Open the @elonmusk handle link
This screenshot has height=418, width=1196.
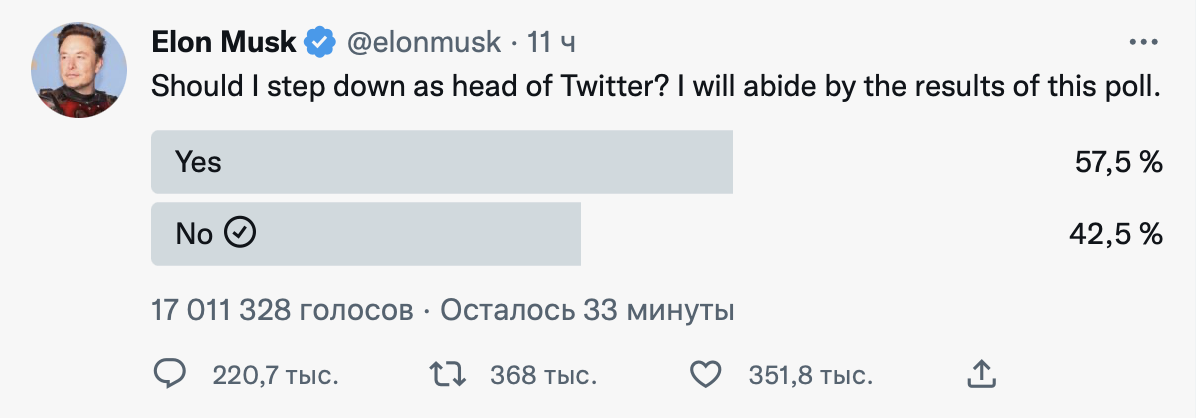pyautogui.click(x=423, y=43)
